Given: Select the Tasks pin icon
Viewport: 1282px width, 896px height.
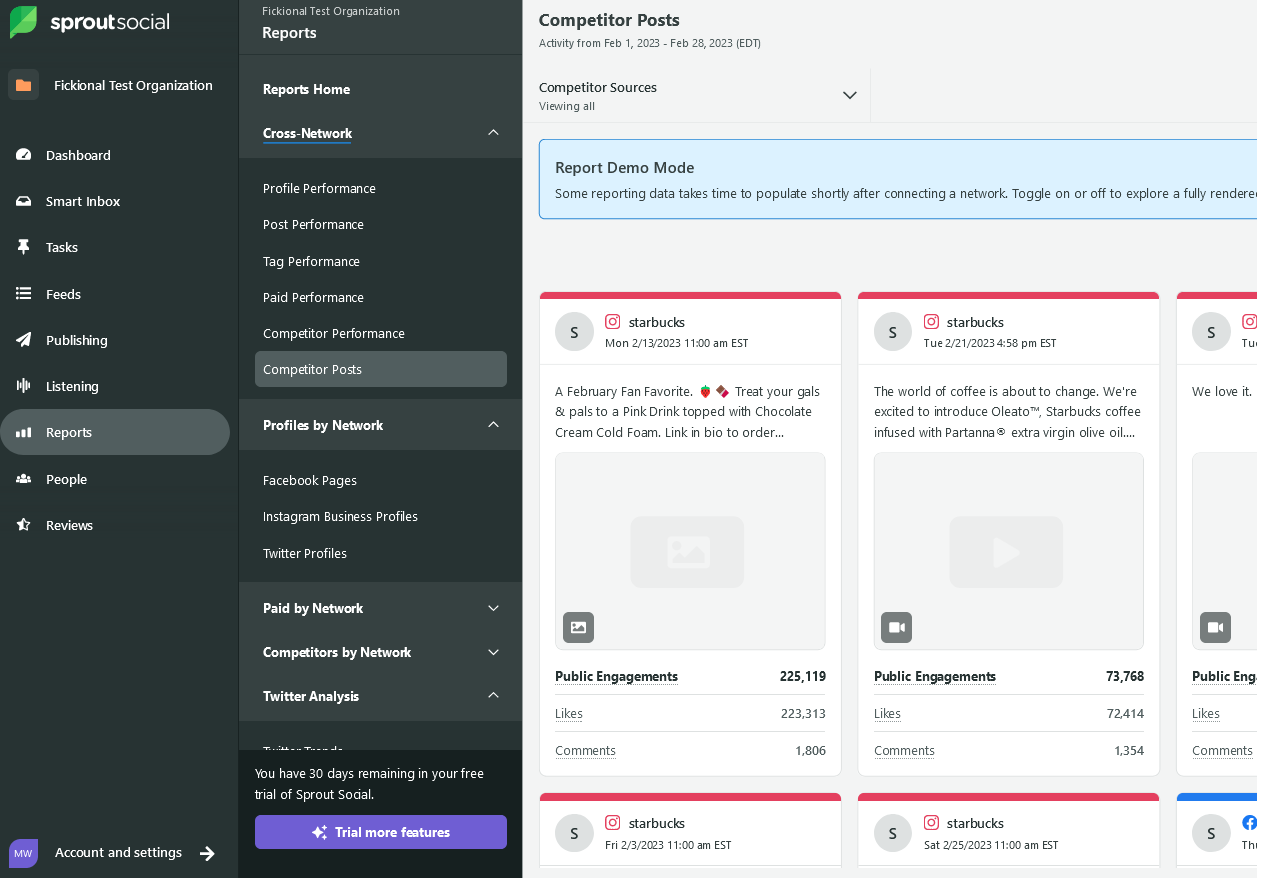Looking at the screenshot, I should point(24,247).
